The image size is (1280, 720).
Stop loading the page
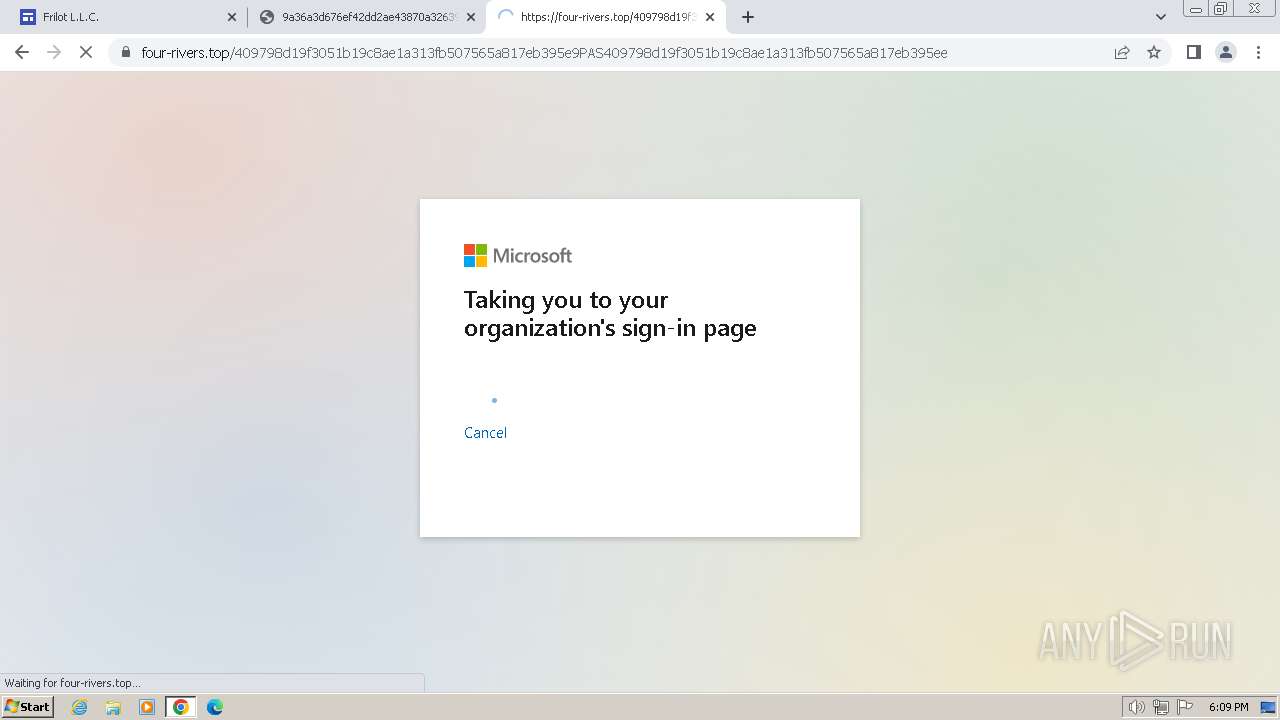coord(86,52)
